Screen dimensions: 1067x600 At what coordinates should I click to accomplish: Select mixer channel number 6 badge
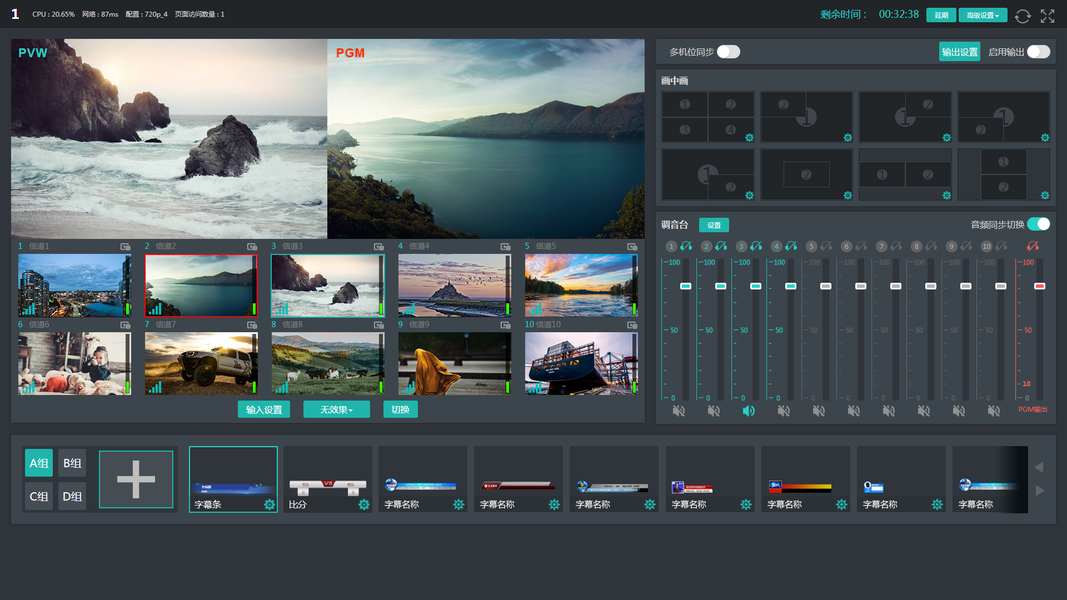click(x=847, y=246)
